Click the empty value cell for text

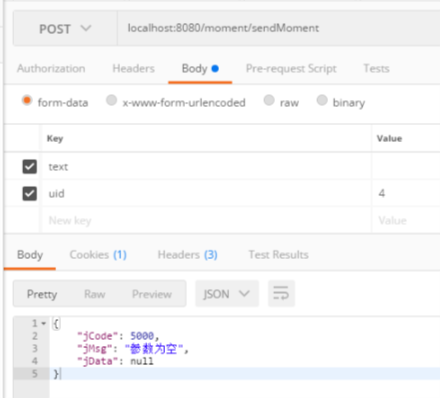[x=406, y=166]
